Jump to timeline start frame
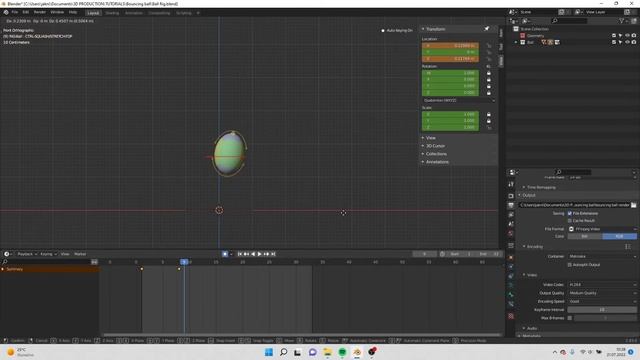The image size is (640, 360). [240, 254]
